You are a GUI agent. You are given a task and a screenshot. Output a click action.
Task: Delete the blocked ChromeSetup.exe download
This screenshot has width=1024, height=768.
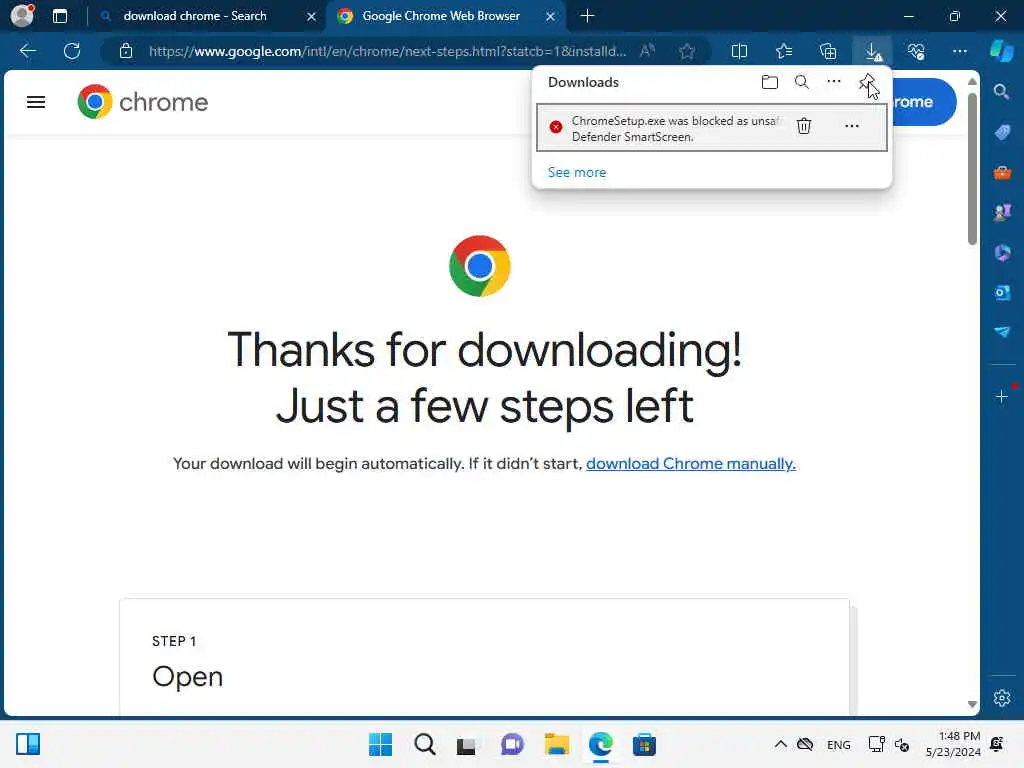coord(804,126)
